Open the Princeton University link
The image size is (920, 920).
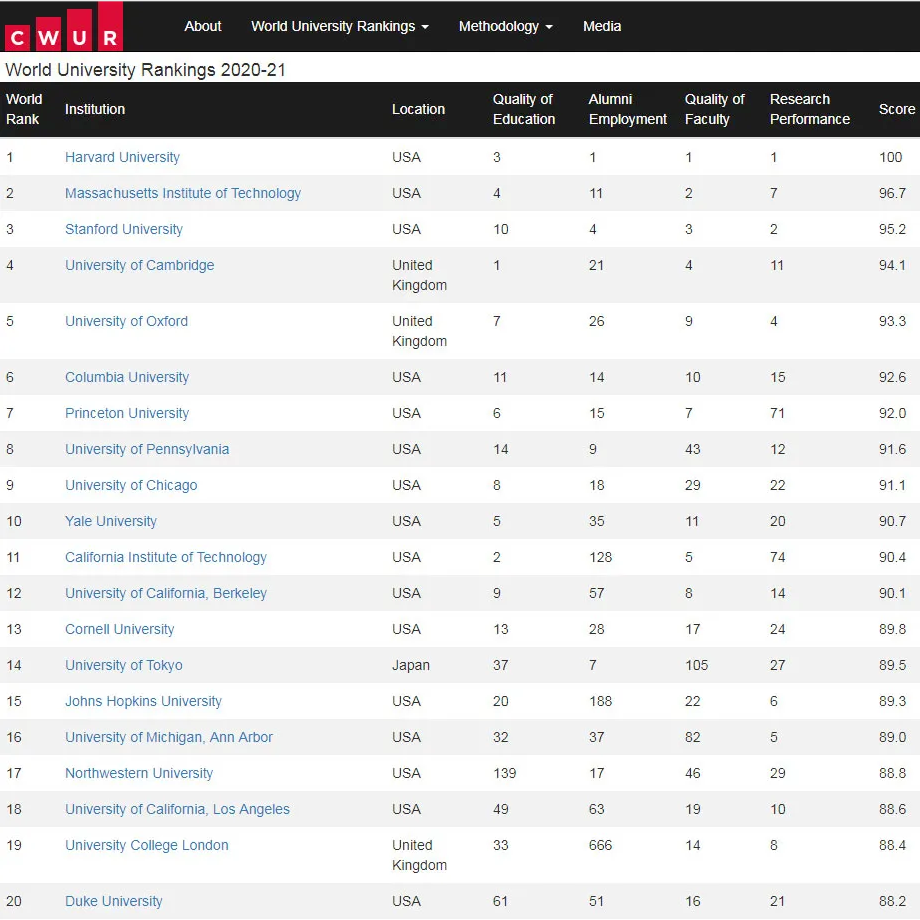pyautogui.click(x=127, y=413)
